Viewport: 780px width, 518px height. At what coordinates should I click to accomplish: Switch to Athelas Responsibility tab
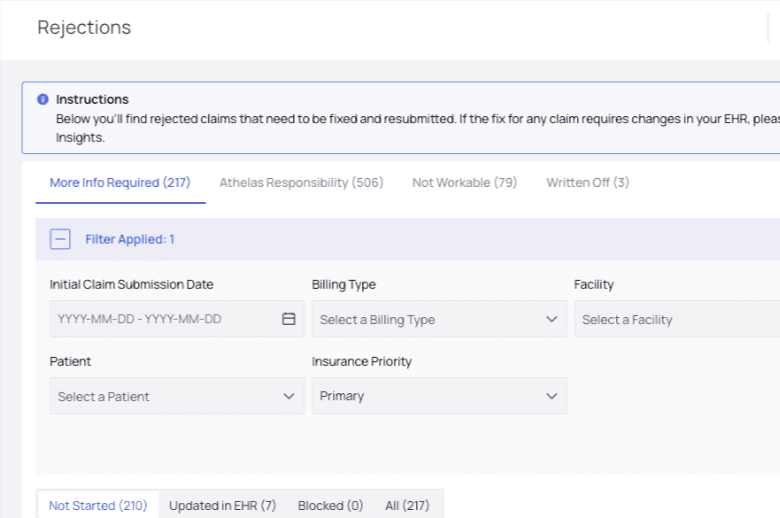(301, 183)
